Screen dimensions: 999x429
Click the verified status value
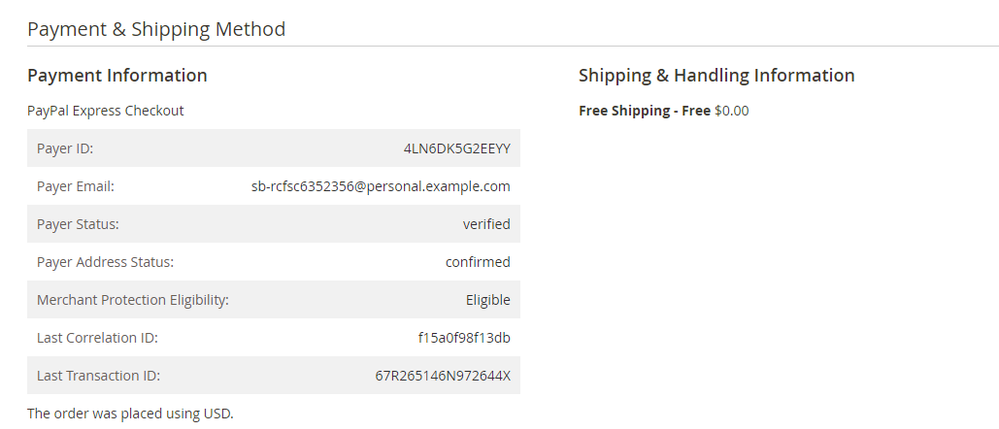point(486,224)
